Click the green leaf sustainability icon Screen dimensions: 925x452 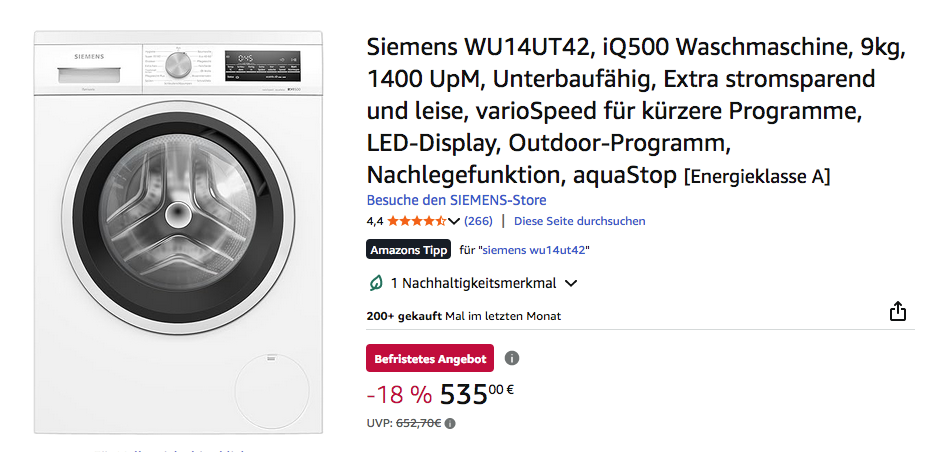[376, 283]
